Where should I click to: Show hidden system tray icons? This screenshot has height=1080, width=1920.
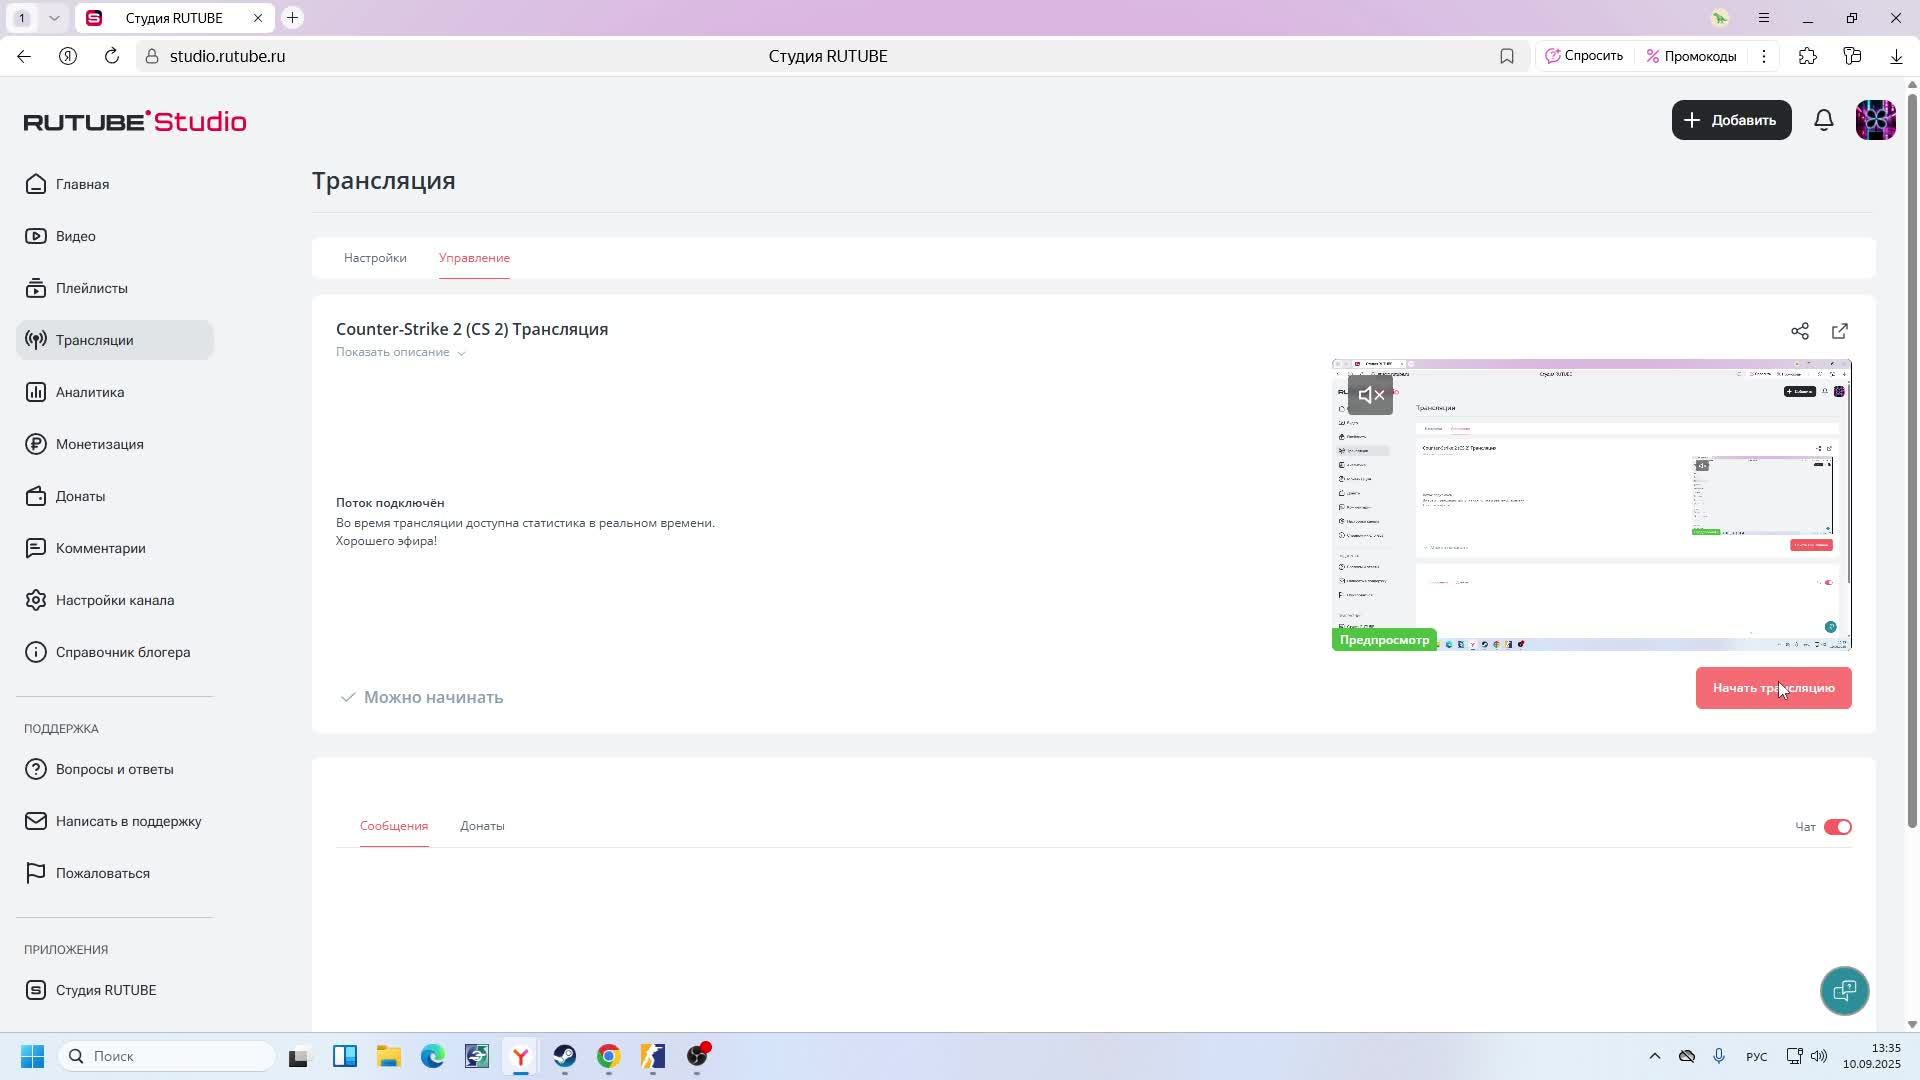click(x=1654, y=1056)
